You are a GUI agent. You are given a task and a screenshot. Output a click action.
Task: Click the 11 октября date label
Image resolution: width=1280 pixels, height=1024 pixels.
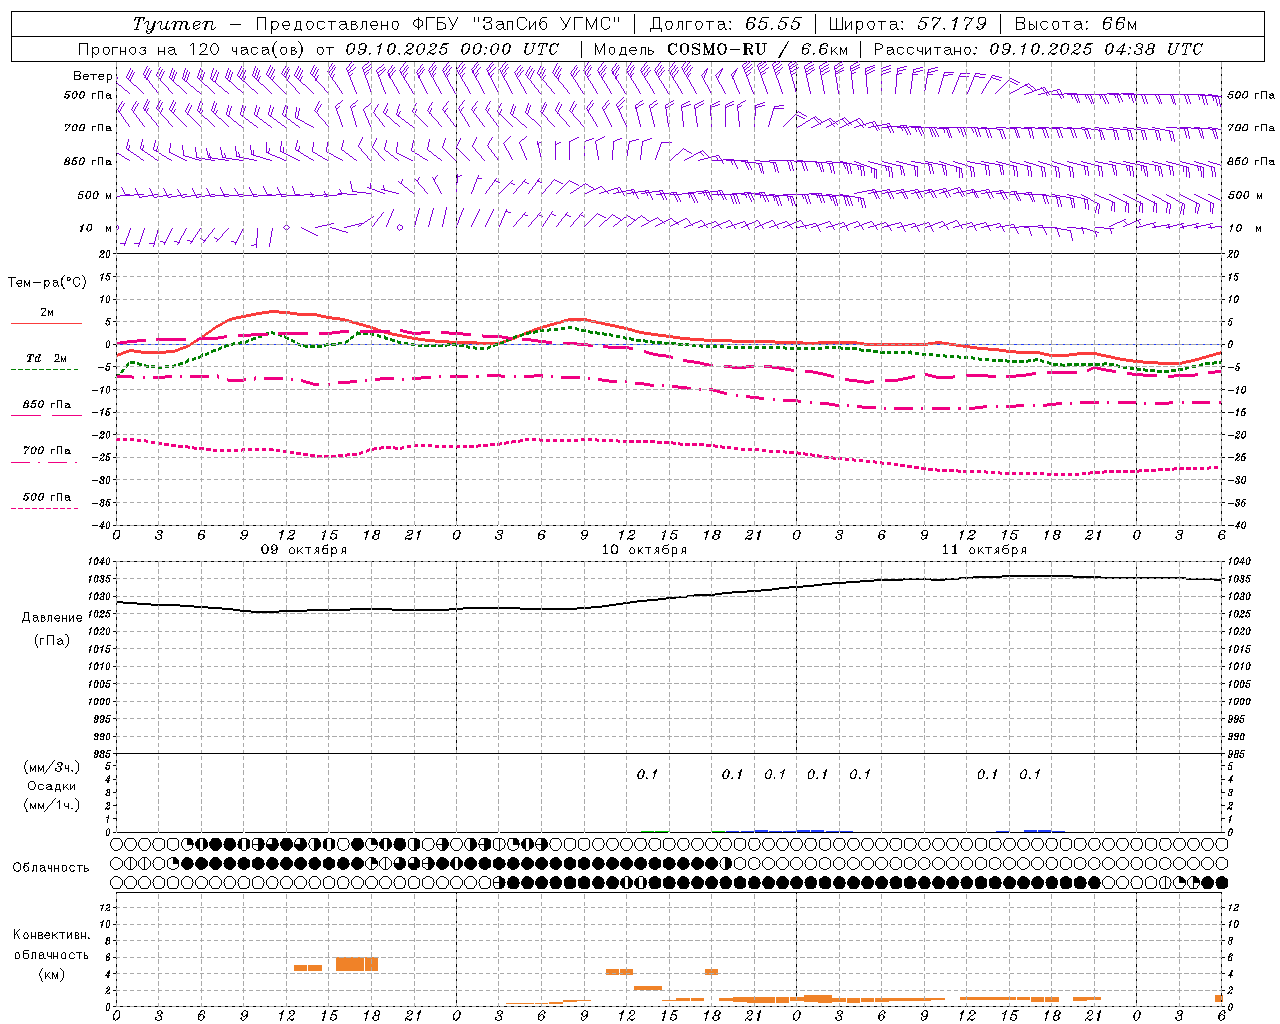pos(984,549)
